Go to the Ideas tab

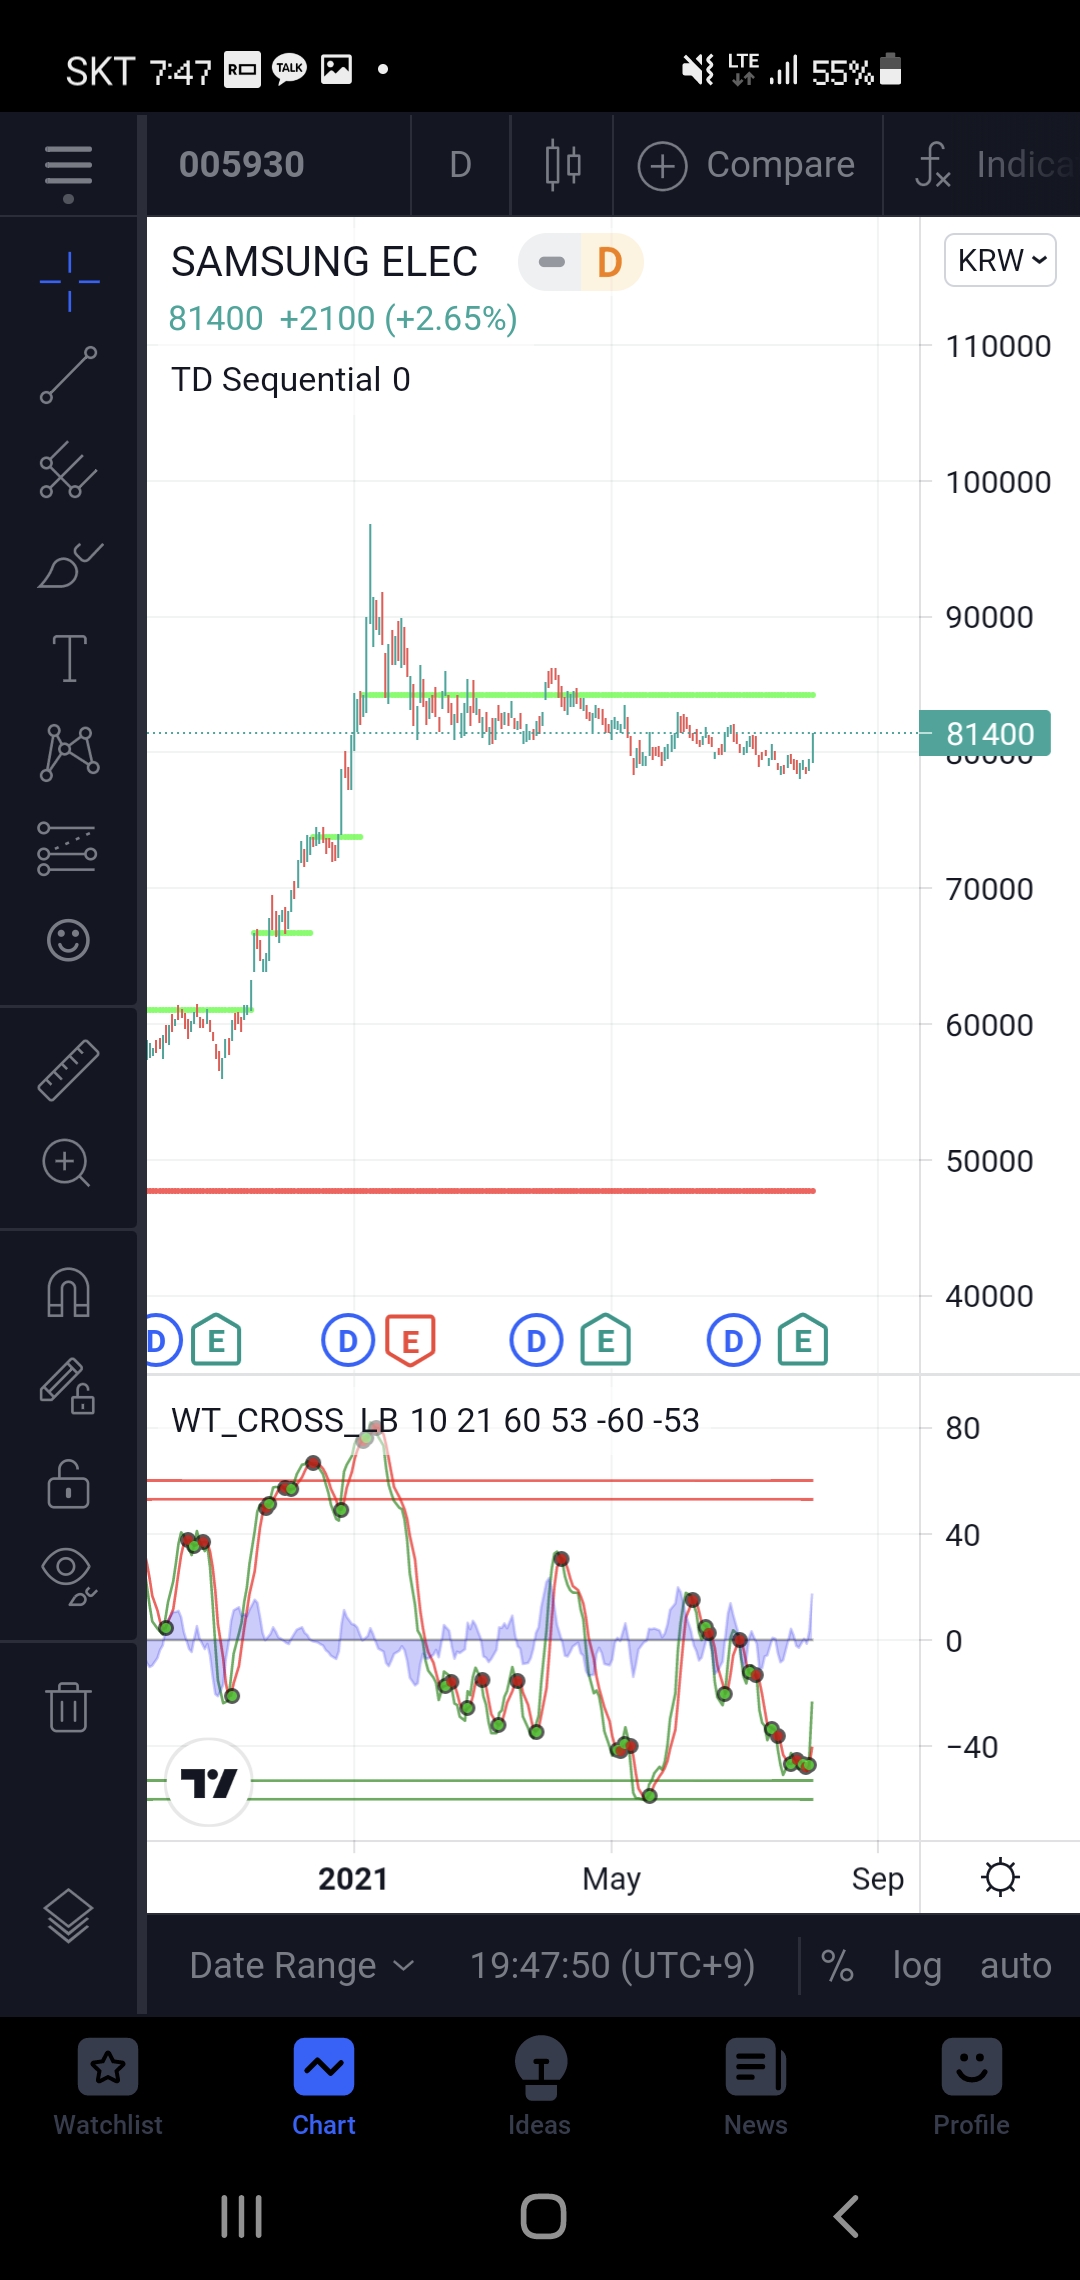tap(540, 2086)
